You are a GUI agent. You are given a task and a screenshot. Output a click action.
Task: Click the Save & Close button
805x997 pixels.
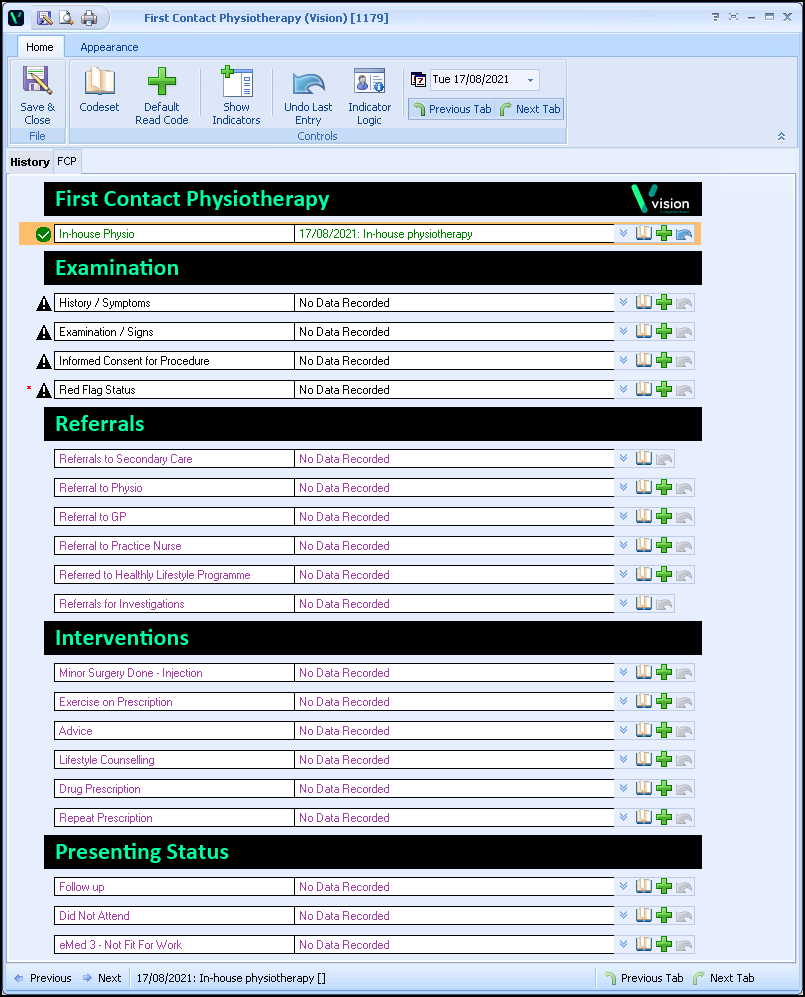click(37, 96)
